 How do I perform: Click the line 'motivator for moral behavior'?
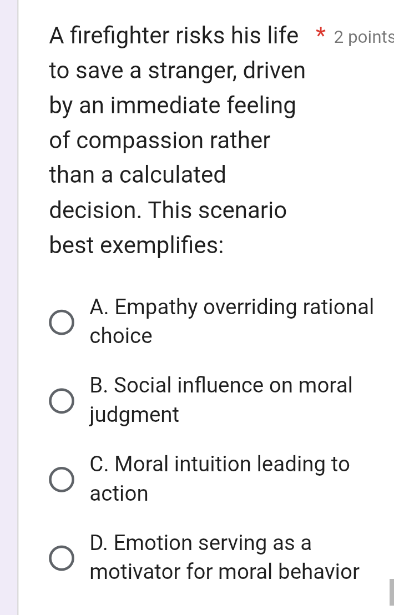[x=224, y=571]
